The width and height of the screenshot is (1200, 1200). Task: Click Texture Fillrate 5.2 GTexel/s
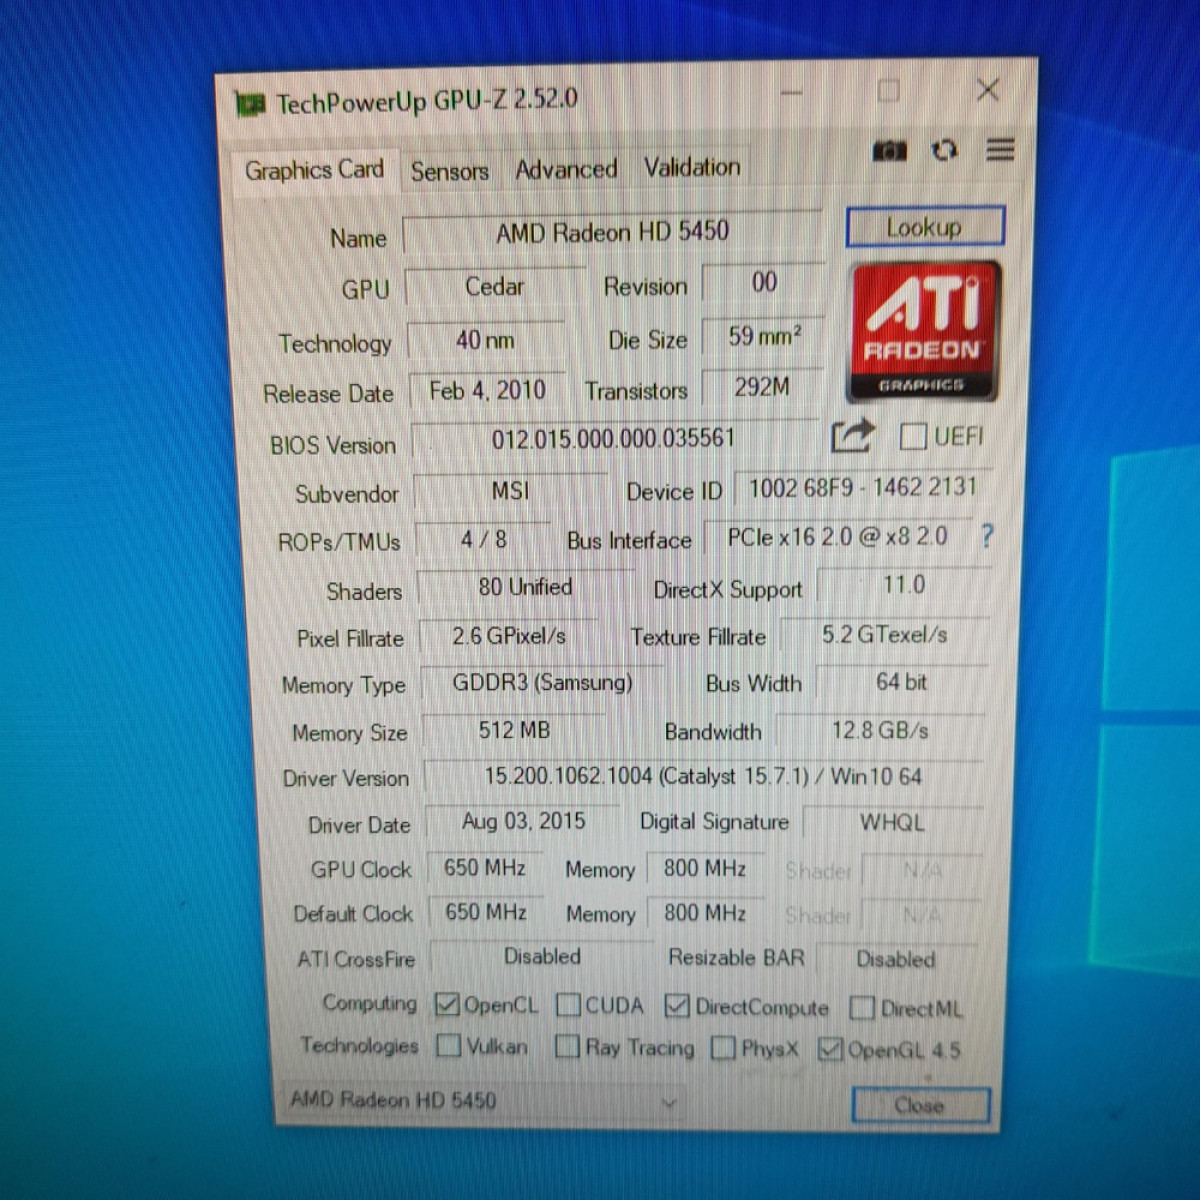click(884, 634)
